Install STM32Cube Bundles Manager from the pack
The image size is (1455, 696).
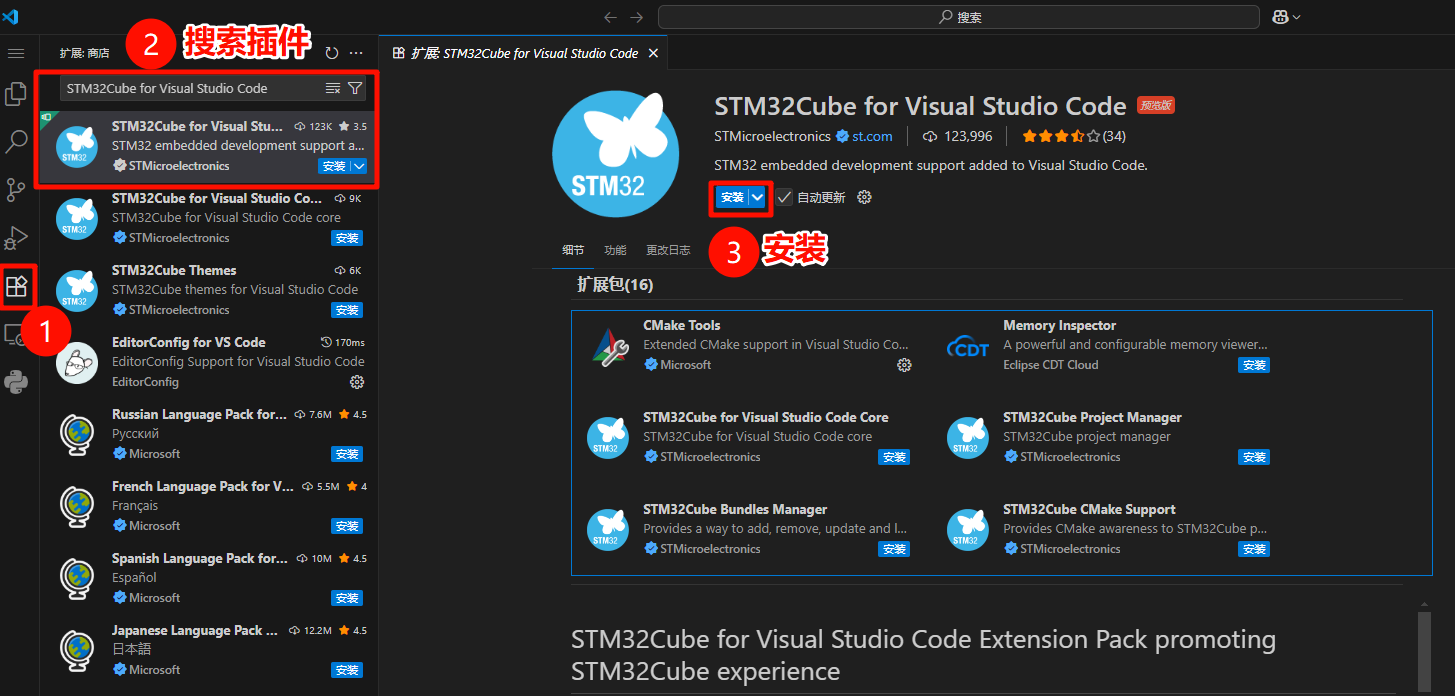coord(894,549)
